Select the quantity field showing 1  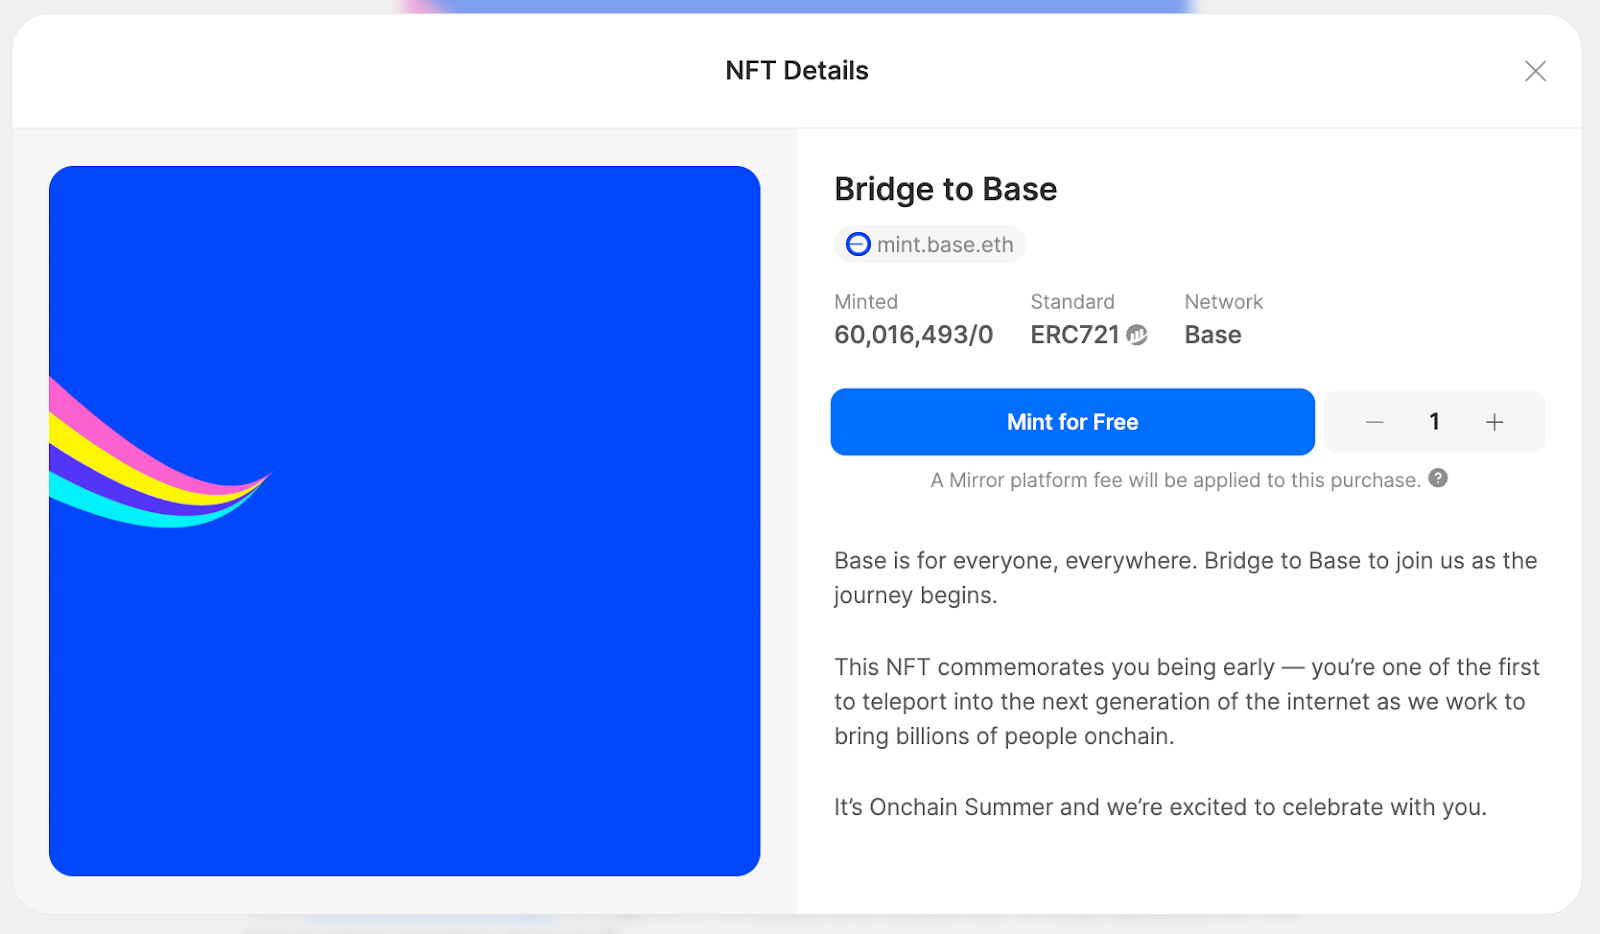[x=1434, y=422]
